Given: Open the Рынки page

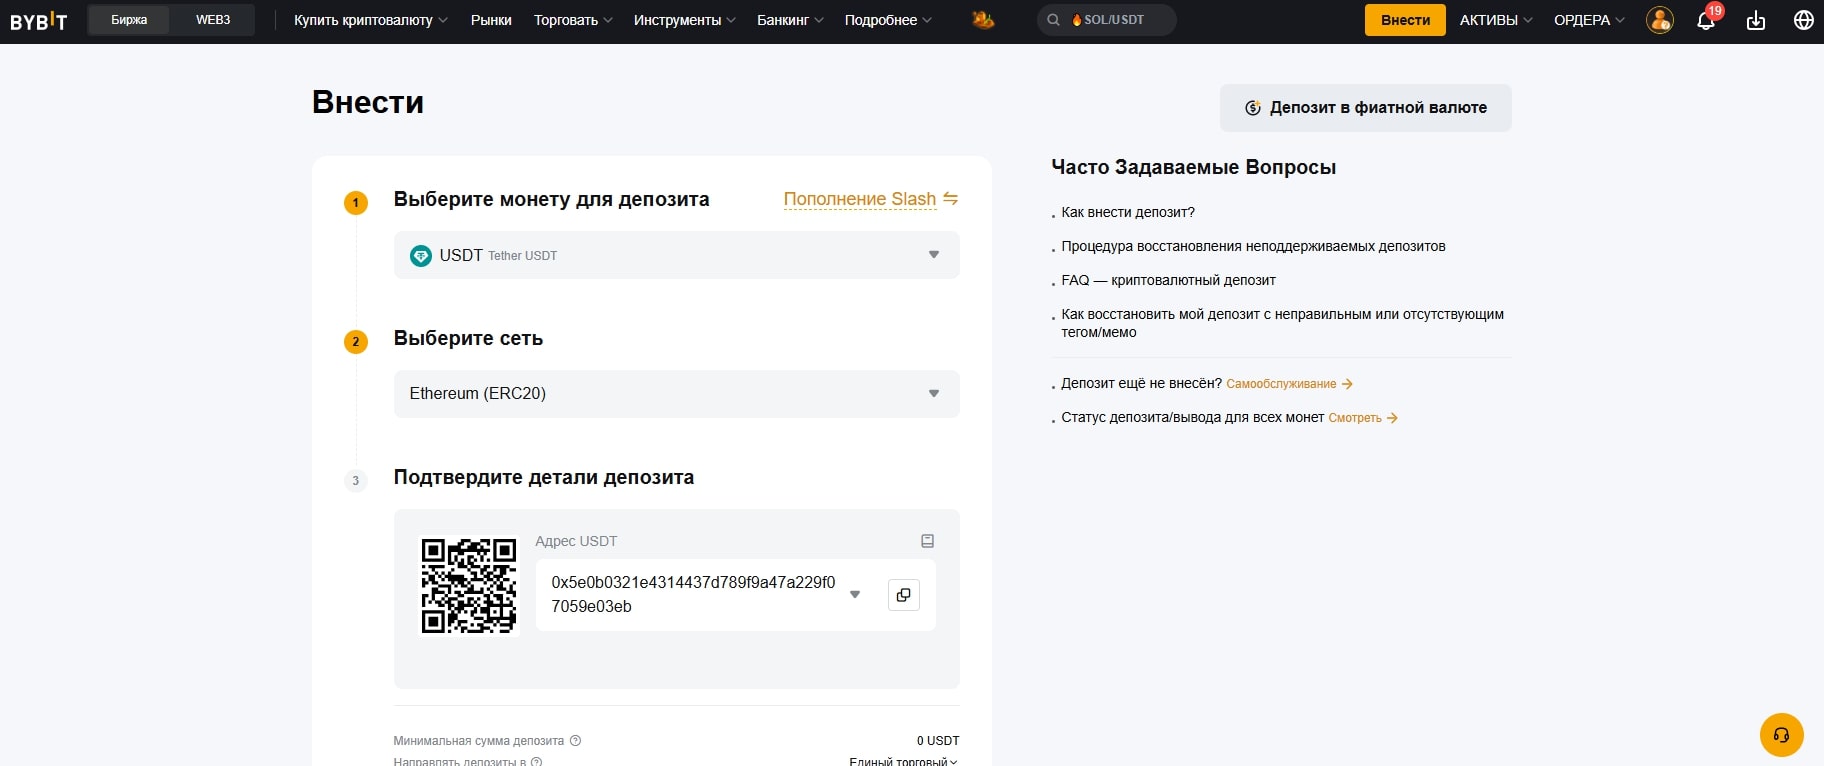Looking at the screenshot, I should coord(491,20).
